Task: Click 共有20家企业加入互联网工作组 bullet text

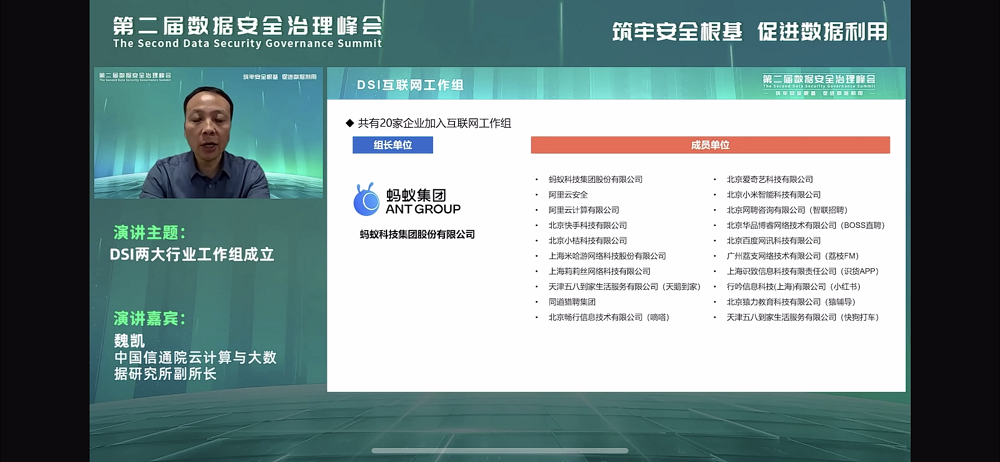Action: [x=434, y=123]
